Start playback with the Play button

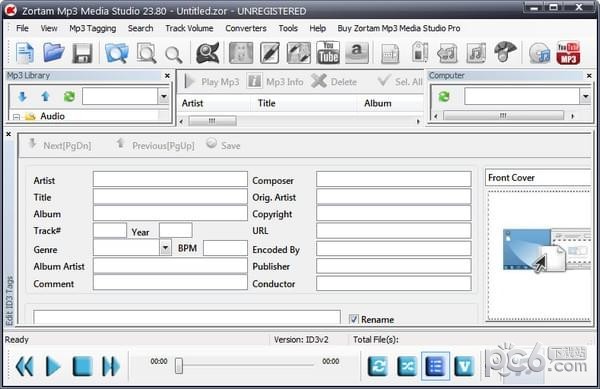53,366
